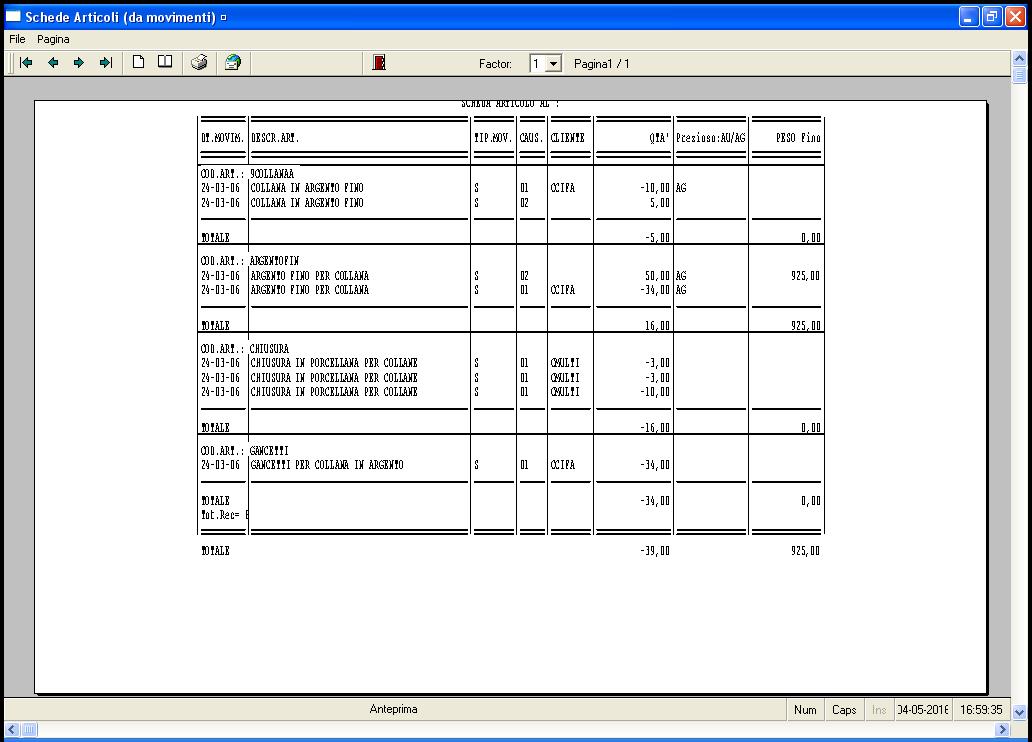Click the vertical scrollbar thumb

coord(1019,76)
